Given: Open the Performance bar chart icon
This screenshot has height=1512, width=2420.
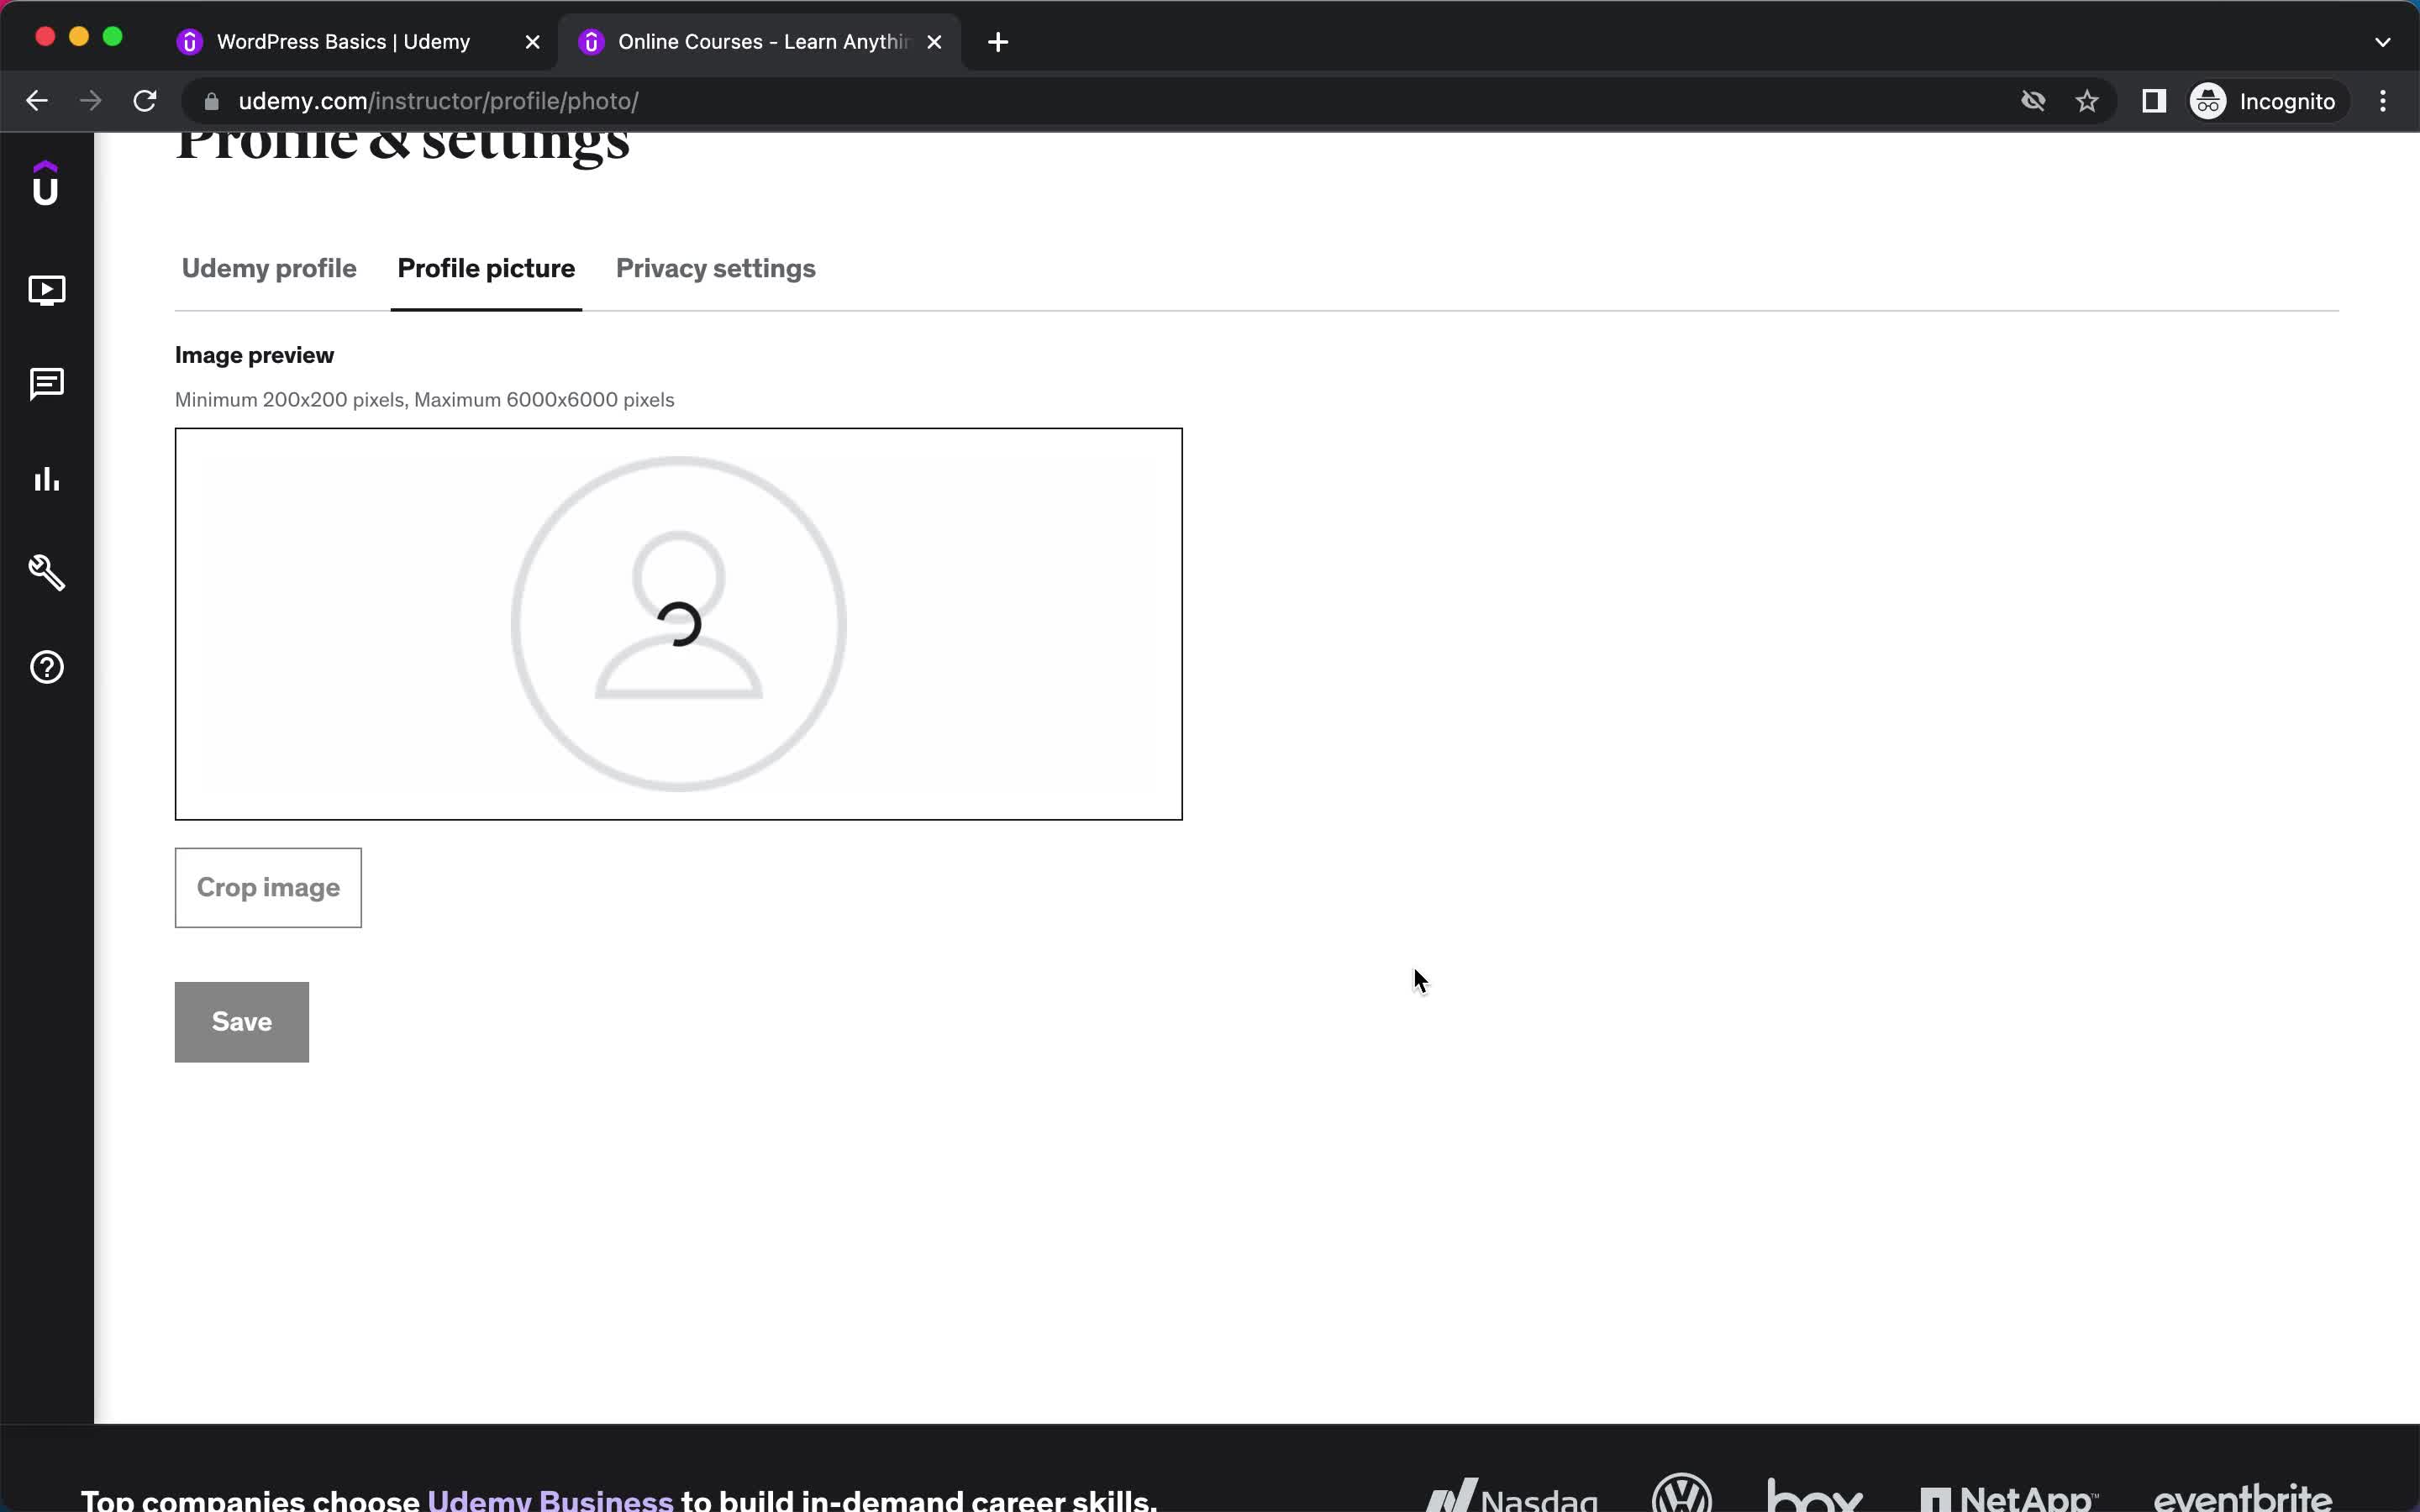Looking at the screenshot, I should [47, 479].
